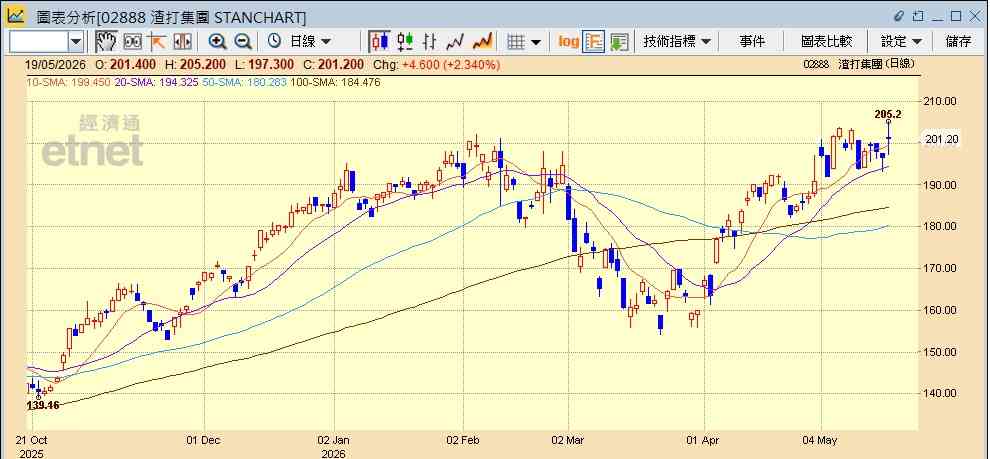The height and width of the screenshot is (459, 990).
Task: Switch to line chart type
Action: click(455, 42)
